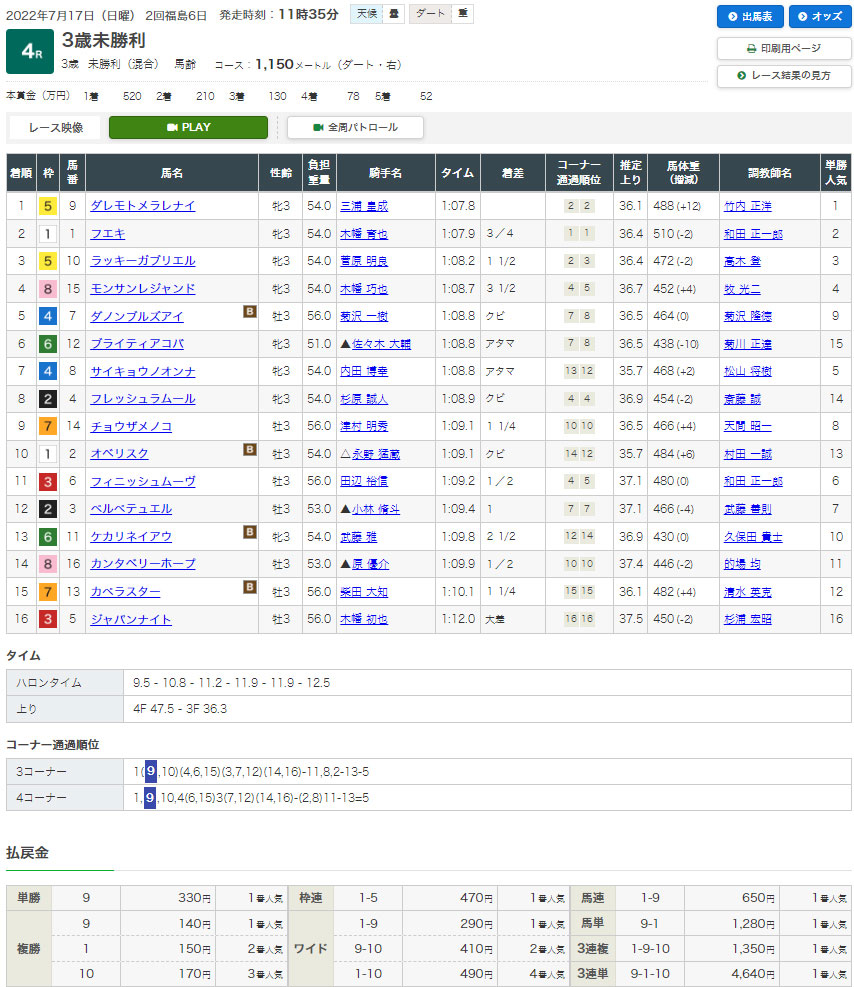
Task: Open trainer 竹内 正洋's profile link
Action: click(x=747, y=206)
